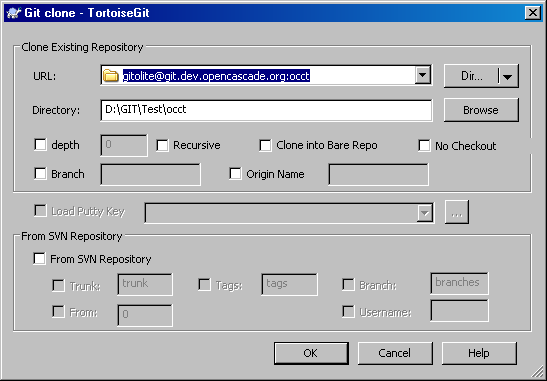Click the Origin Name input field
Image resolution: width=547 pixels, height=381 pixels.
click(379, 174)
